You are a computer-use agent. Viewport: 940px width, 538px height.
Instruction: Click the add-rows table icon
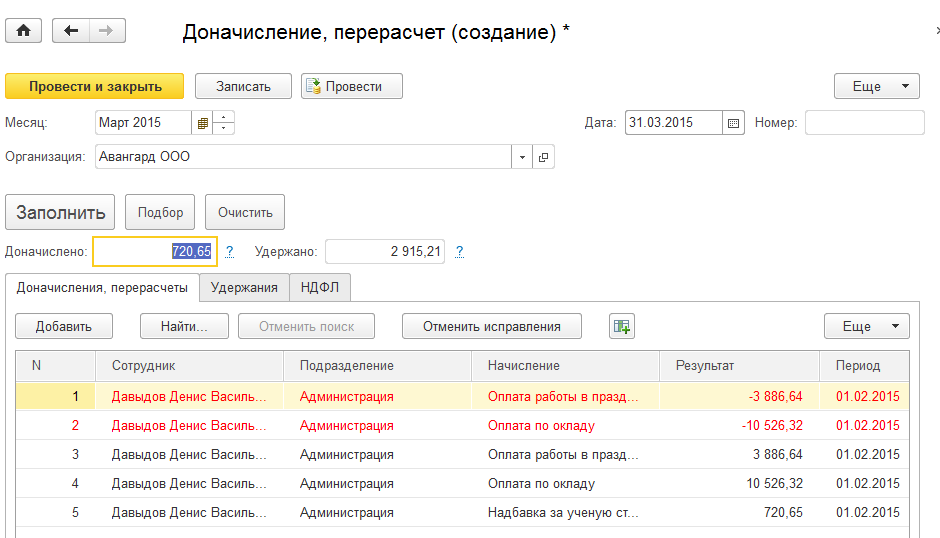(622, 326)
